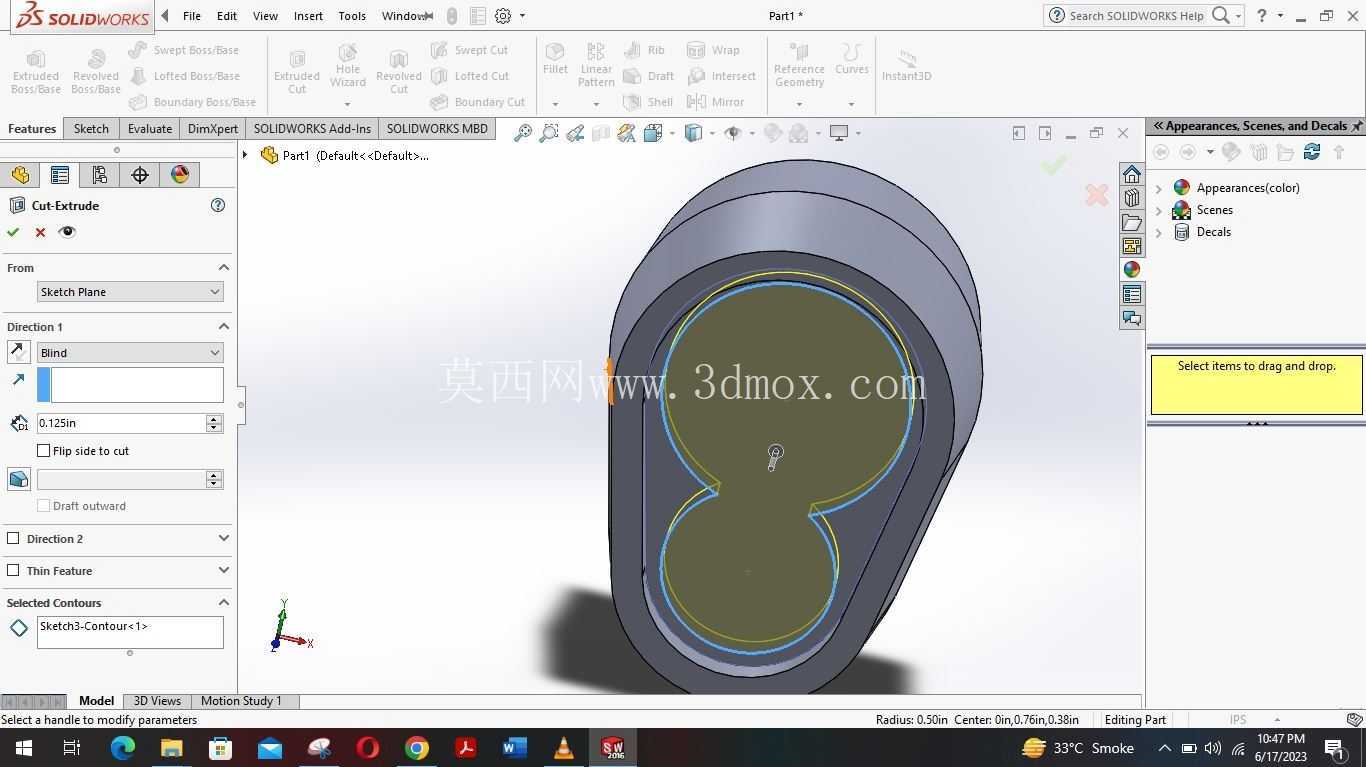
Task: Open the From Sketch Plane dropdown
Action: click(130, 292)
